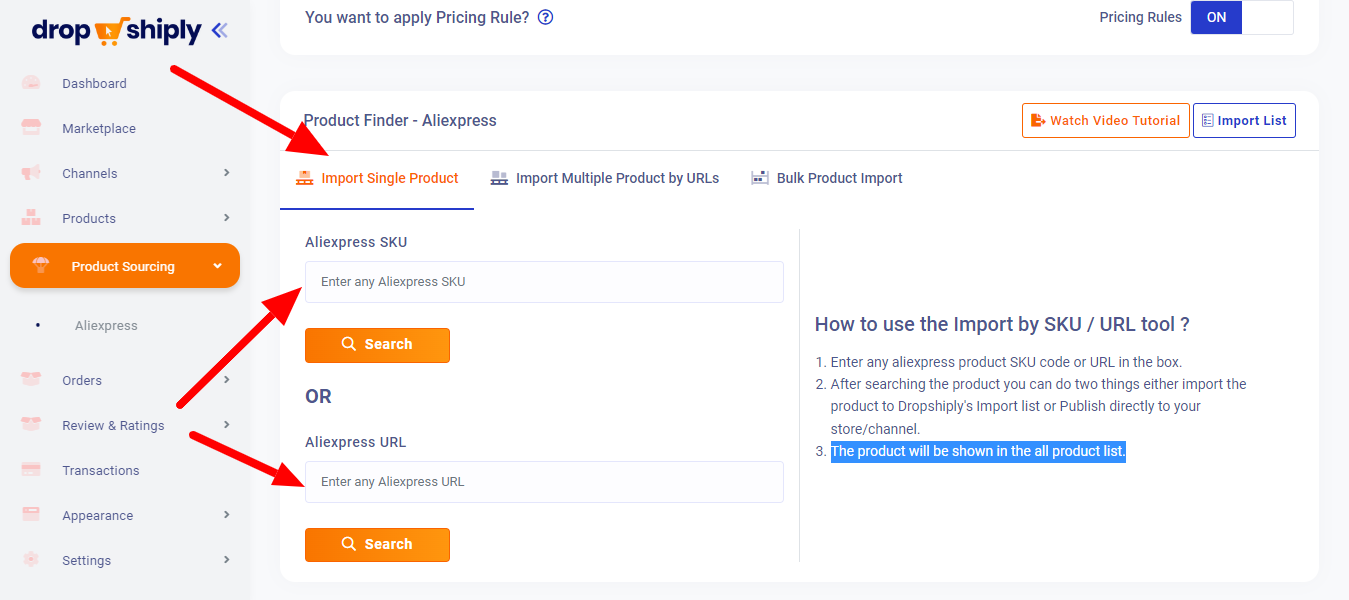Search by Aliexpress SKU button
The width and height of the screenshot is (1349, 600).
377,345
